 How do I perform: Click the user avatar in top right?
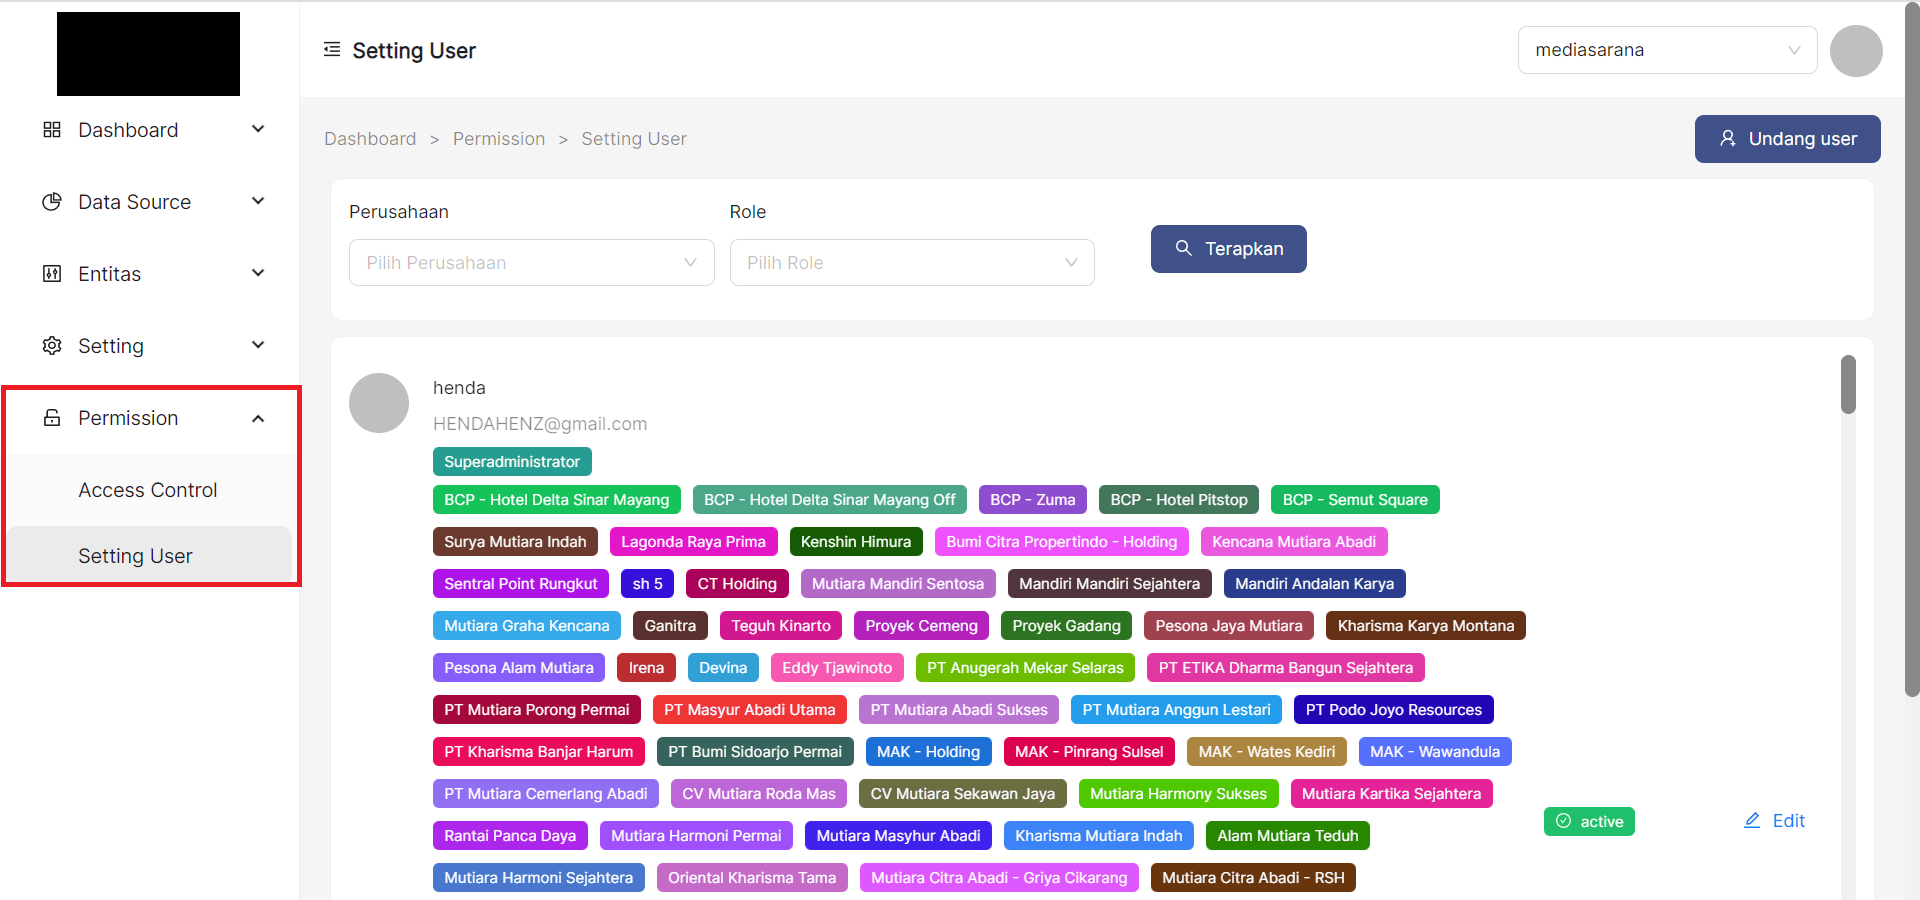point(1856,51)
